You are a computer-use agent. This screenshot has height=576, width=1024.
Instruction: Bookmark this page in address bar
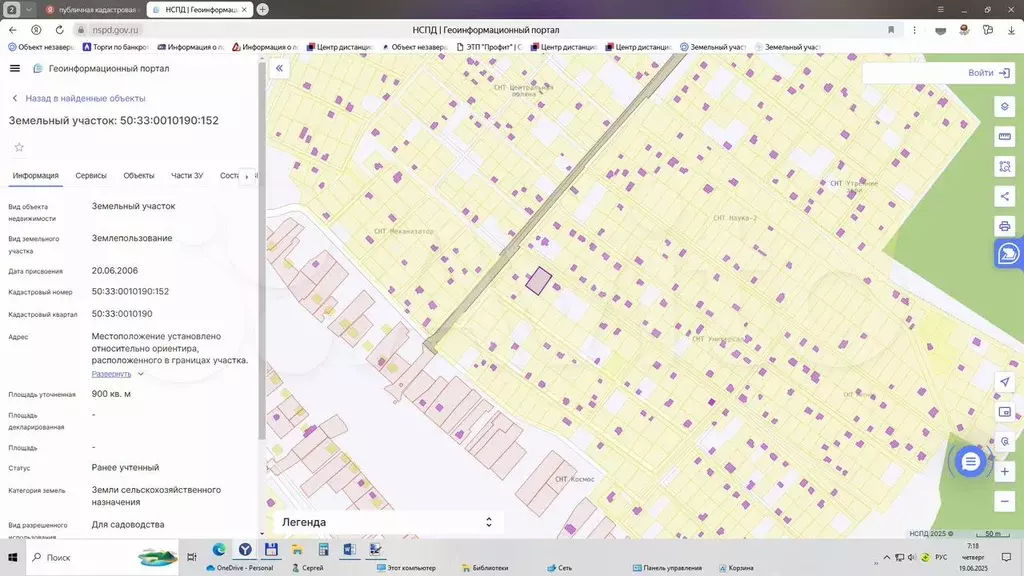click(x=891, y=30)
